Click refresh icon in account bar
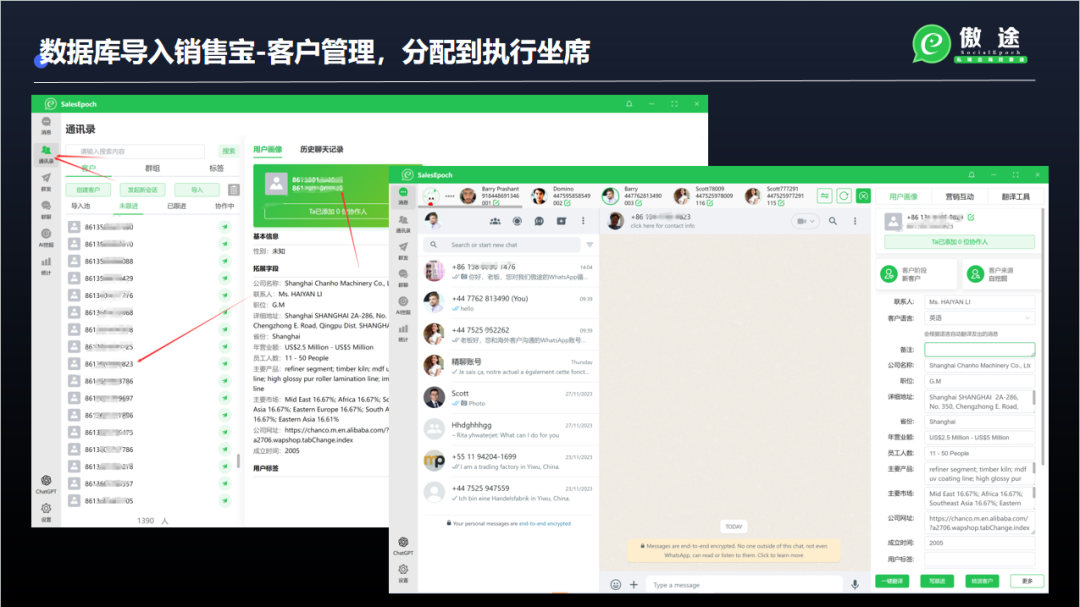 (844, 196)
